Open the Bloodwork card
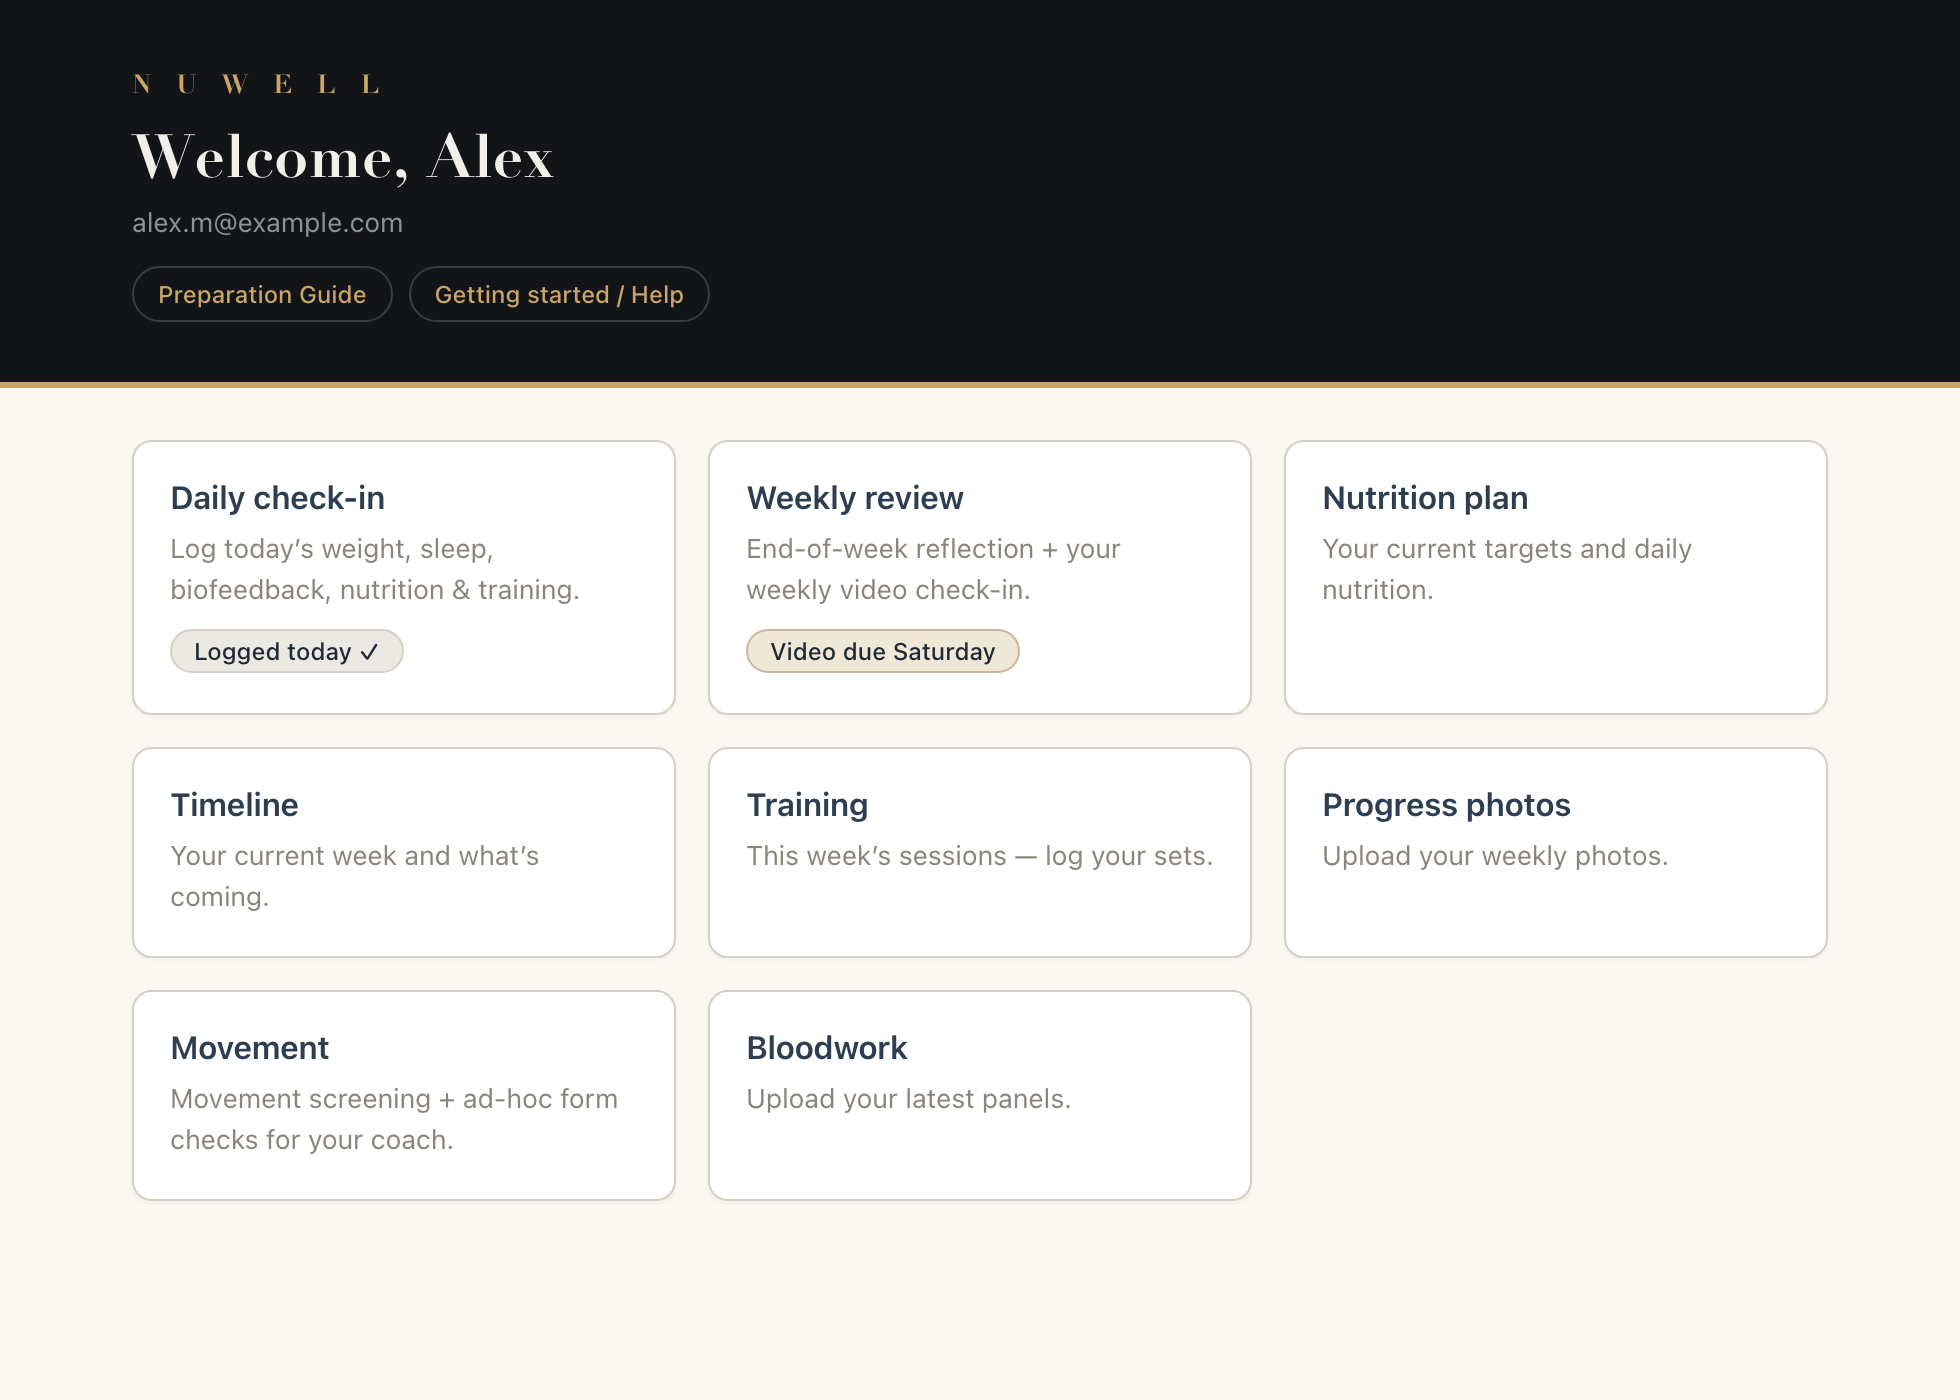This screenshot has width=1960, height=1400. click(x=980, y=1095)
